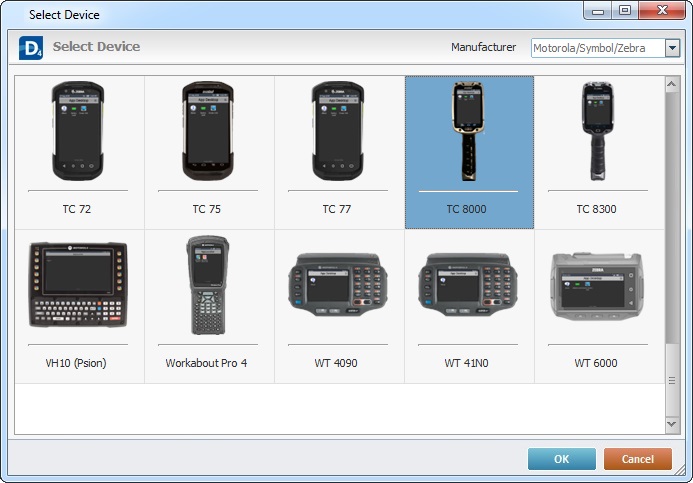Viewport: 693px width, 483px height.
Task: Click the blue D logo icon
Action: 31,47
